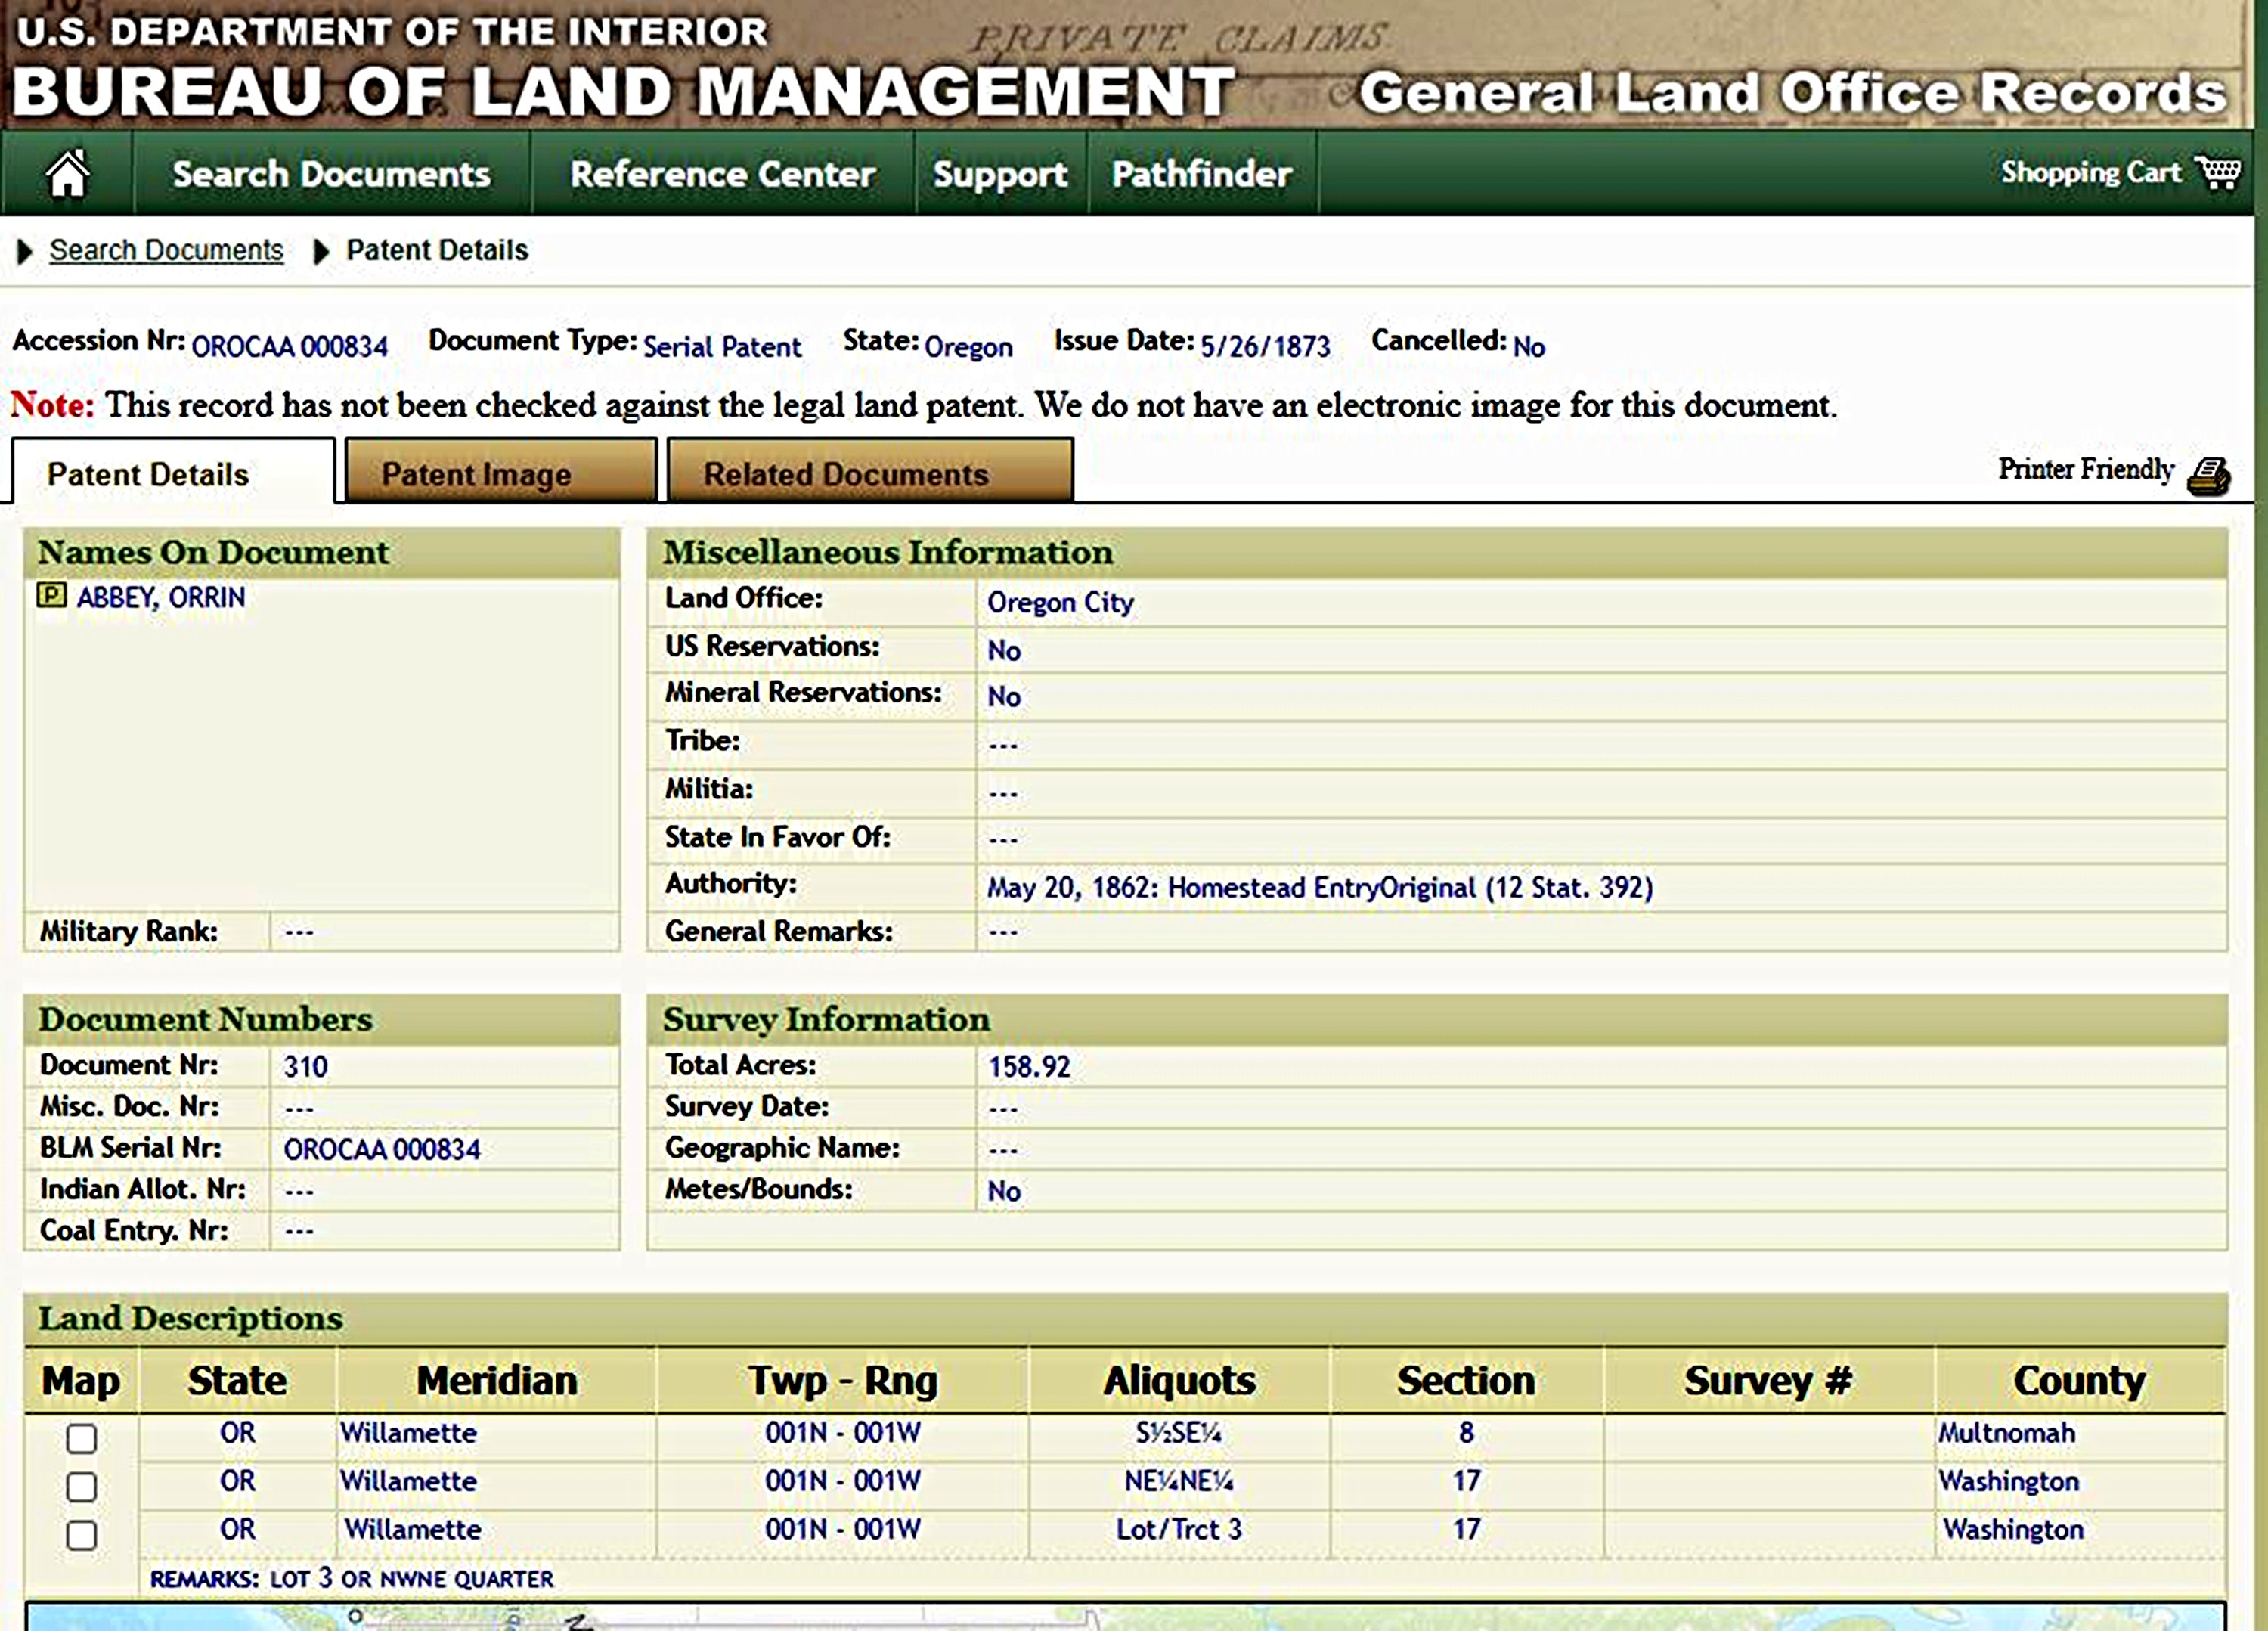Click the Survey # column header
Viewport: 2268px width, 1631px height.
[x=1768, y=1380]
